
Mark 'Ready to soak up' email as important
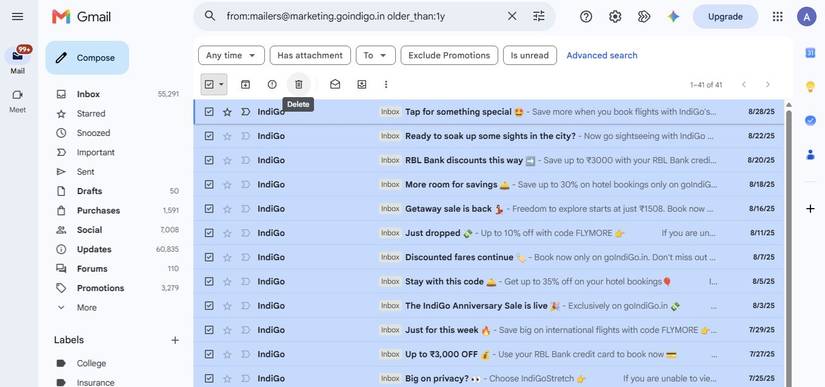click(x=245, y=136)
